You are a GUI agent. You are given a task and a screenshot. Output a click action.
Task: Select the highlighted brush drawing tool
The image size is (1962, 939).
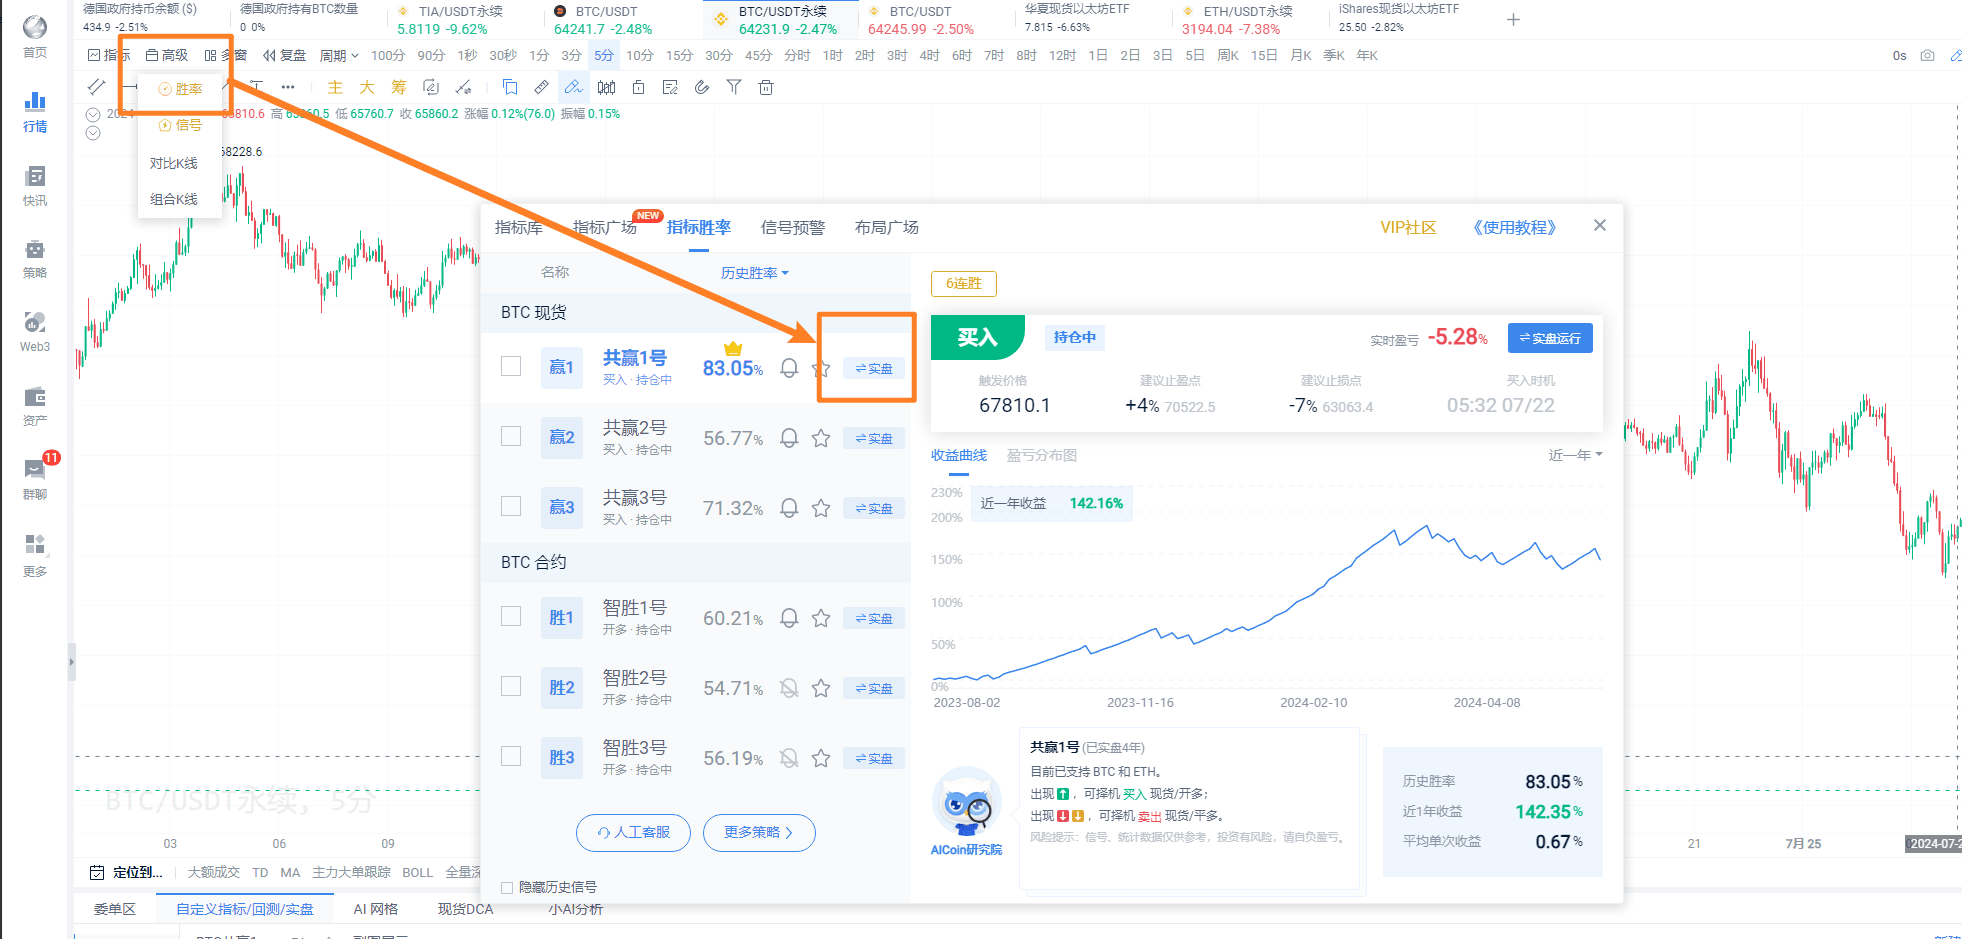point(573,87)
